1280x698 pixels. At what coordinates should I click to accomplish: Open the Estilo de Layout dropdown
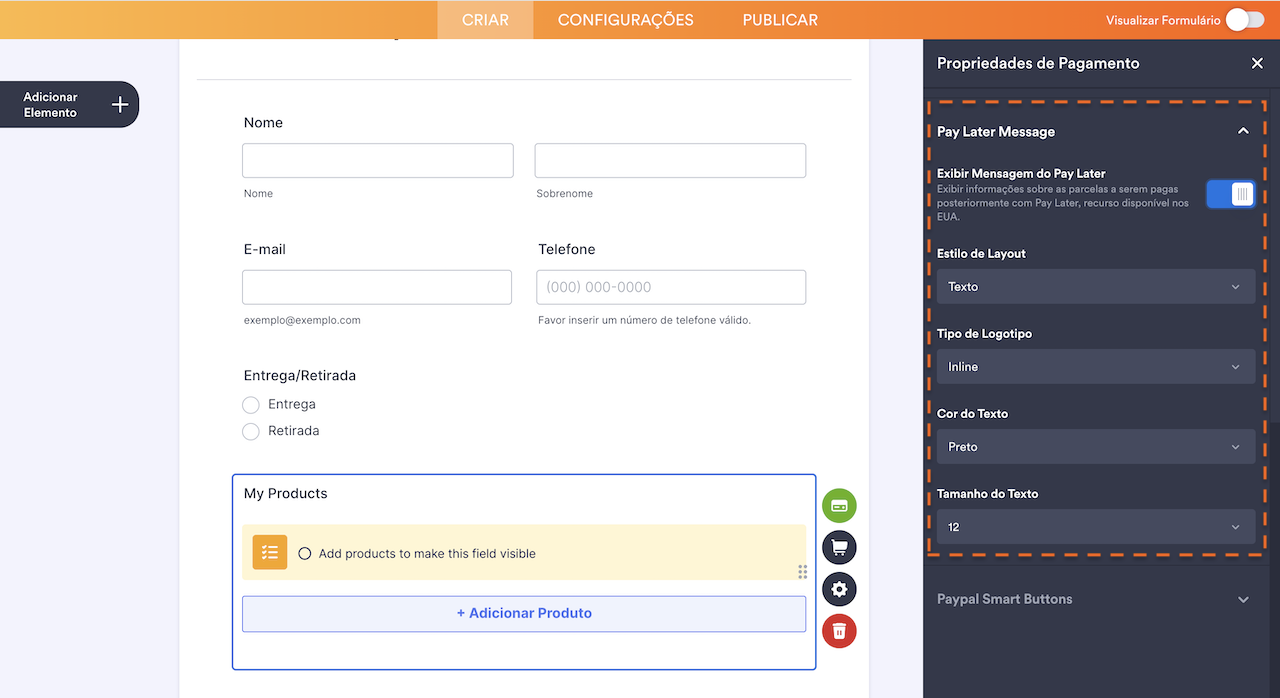click(x=1095, y=286)
